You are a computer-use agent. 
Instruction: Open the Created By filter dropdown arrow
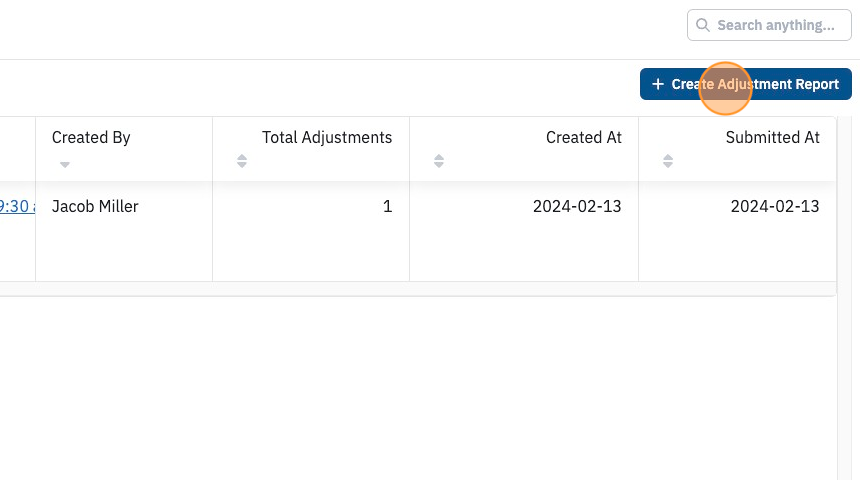(x=65, y=165)
